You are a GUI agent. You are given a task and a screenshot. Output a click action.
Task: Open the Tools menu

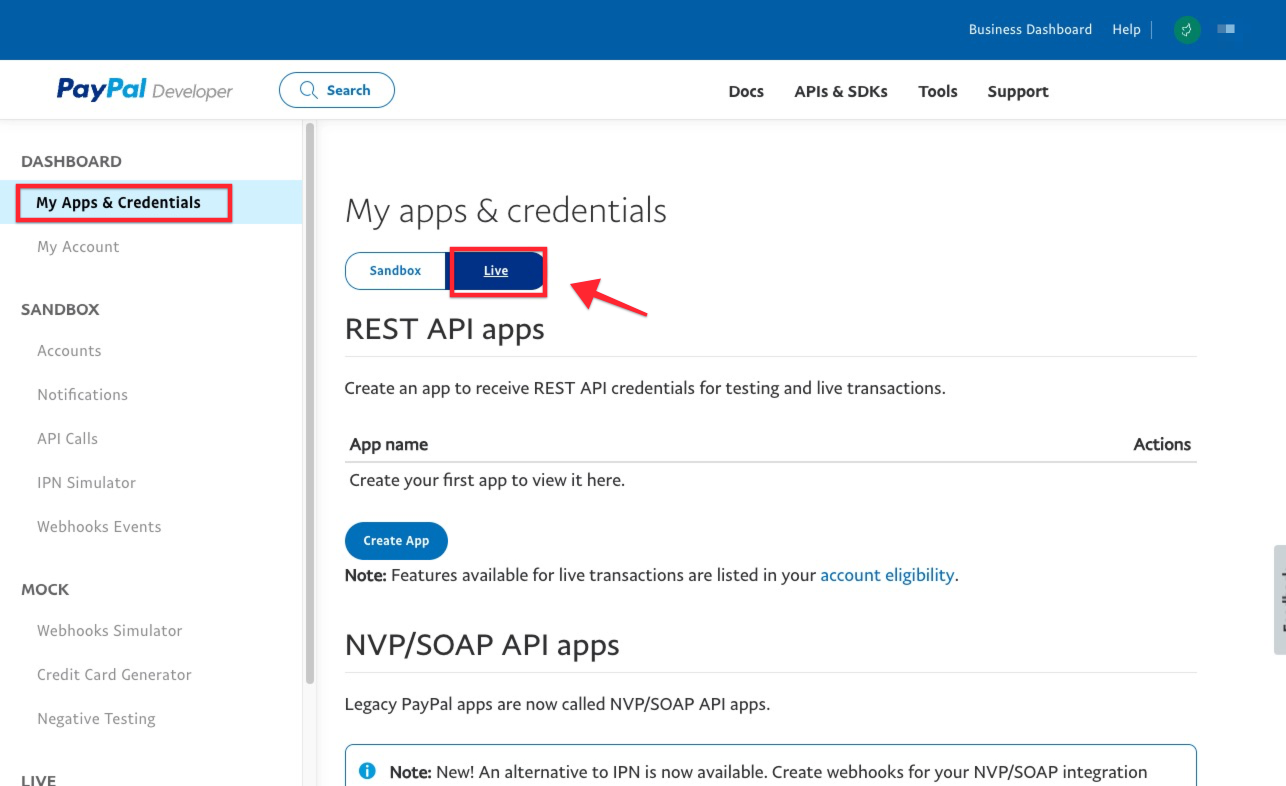pos(938,91)
